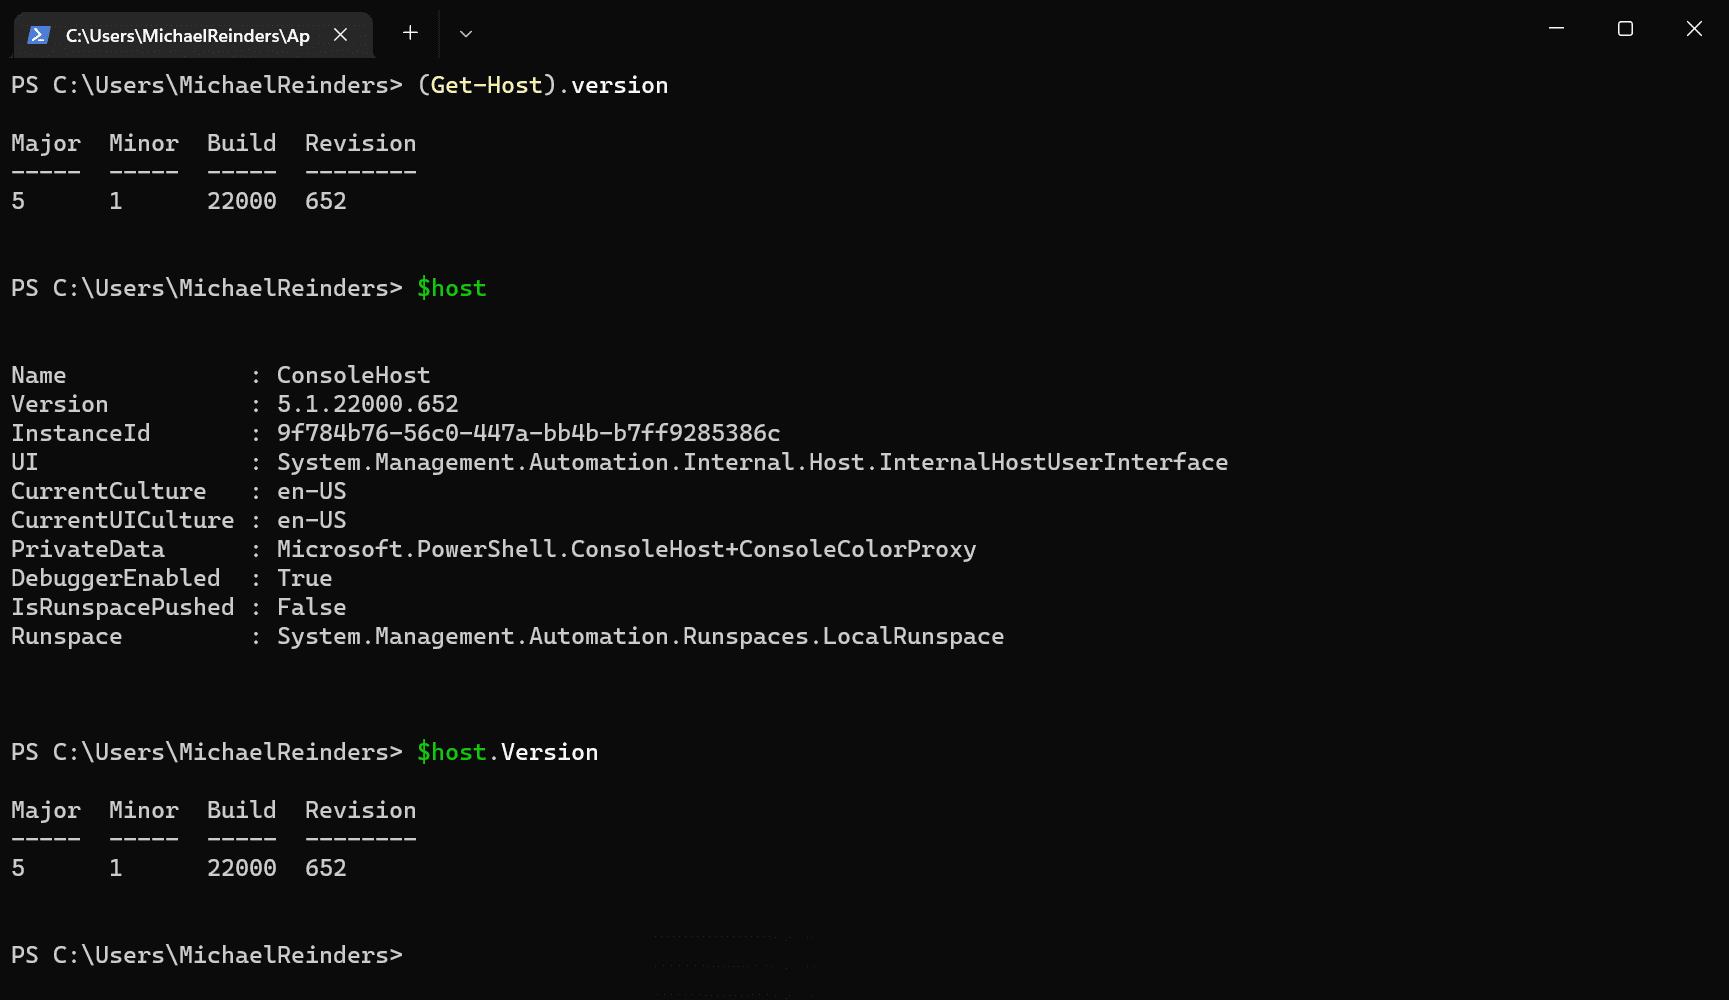The height and width of the screenshot is (1000, 1729).
Task: Click the Version value 5.1.22000.652
Action: 367,404
